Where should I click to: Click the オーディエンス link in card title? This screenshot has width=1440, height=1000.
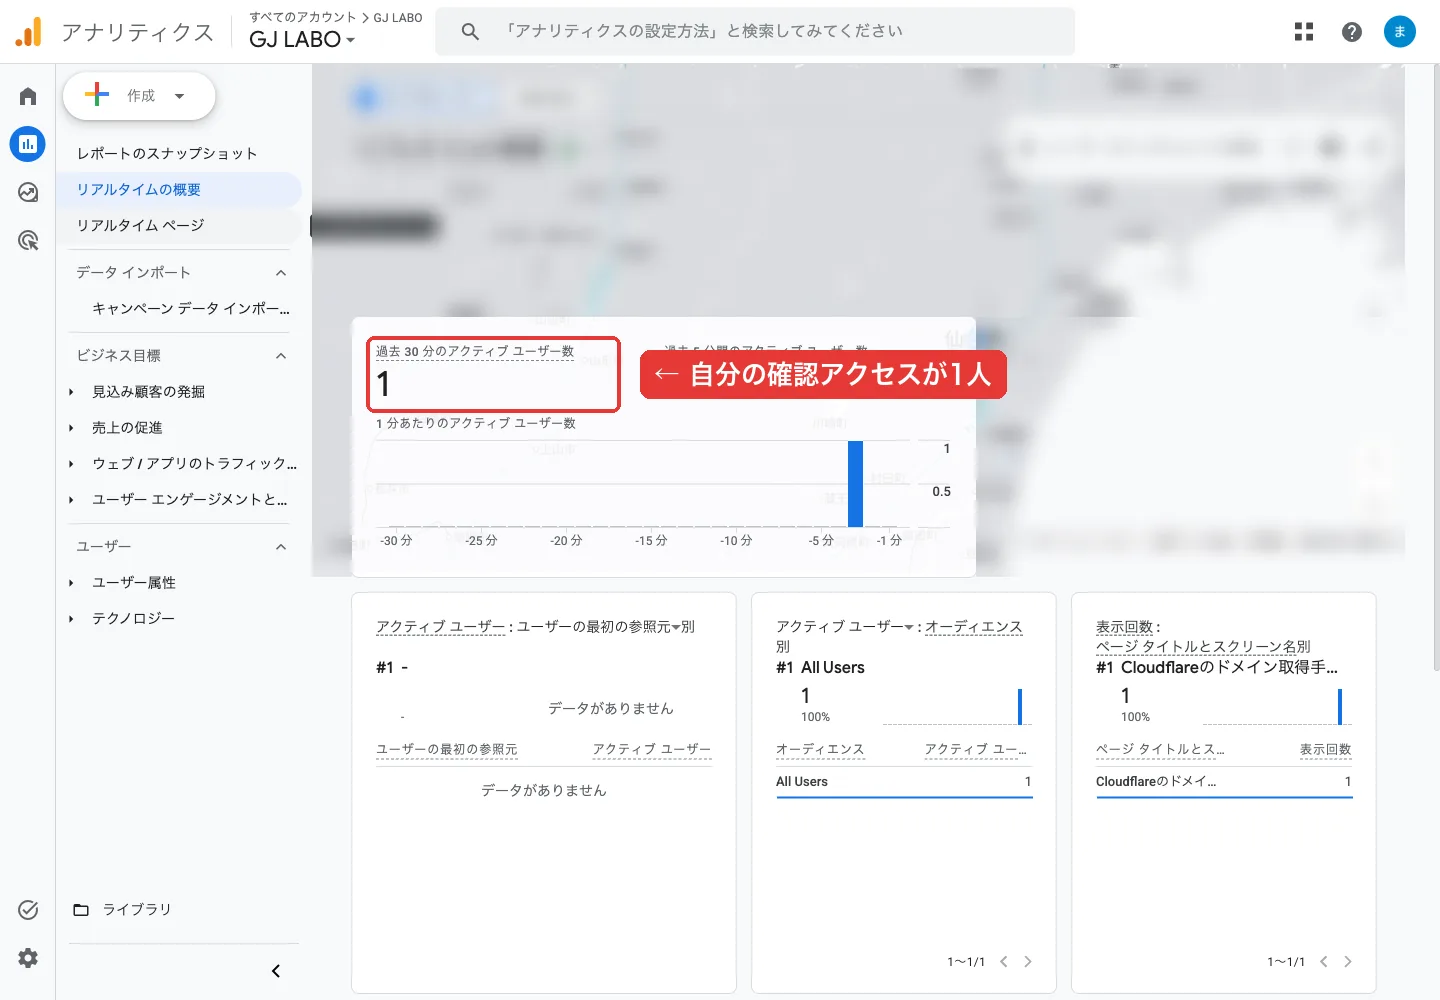point(974,627)
